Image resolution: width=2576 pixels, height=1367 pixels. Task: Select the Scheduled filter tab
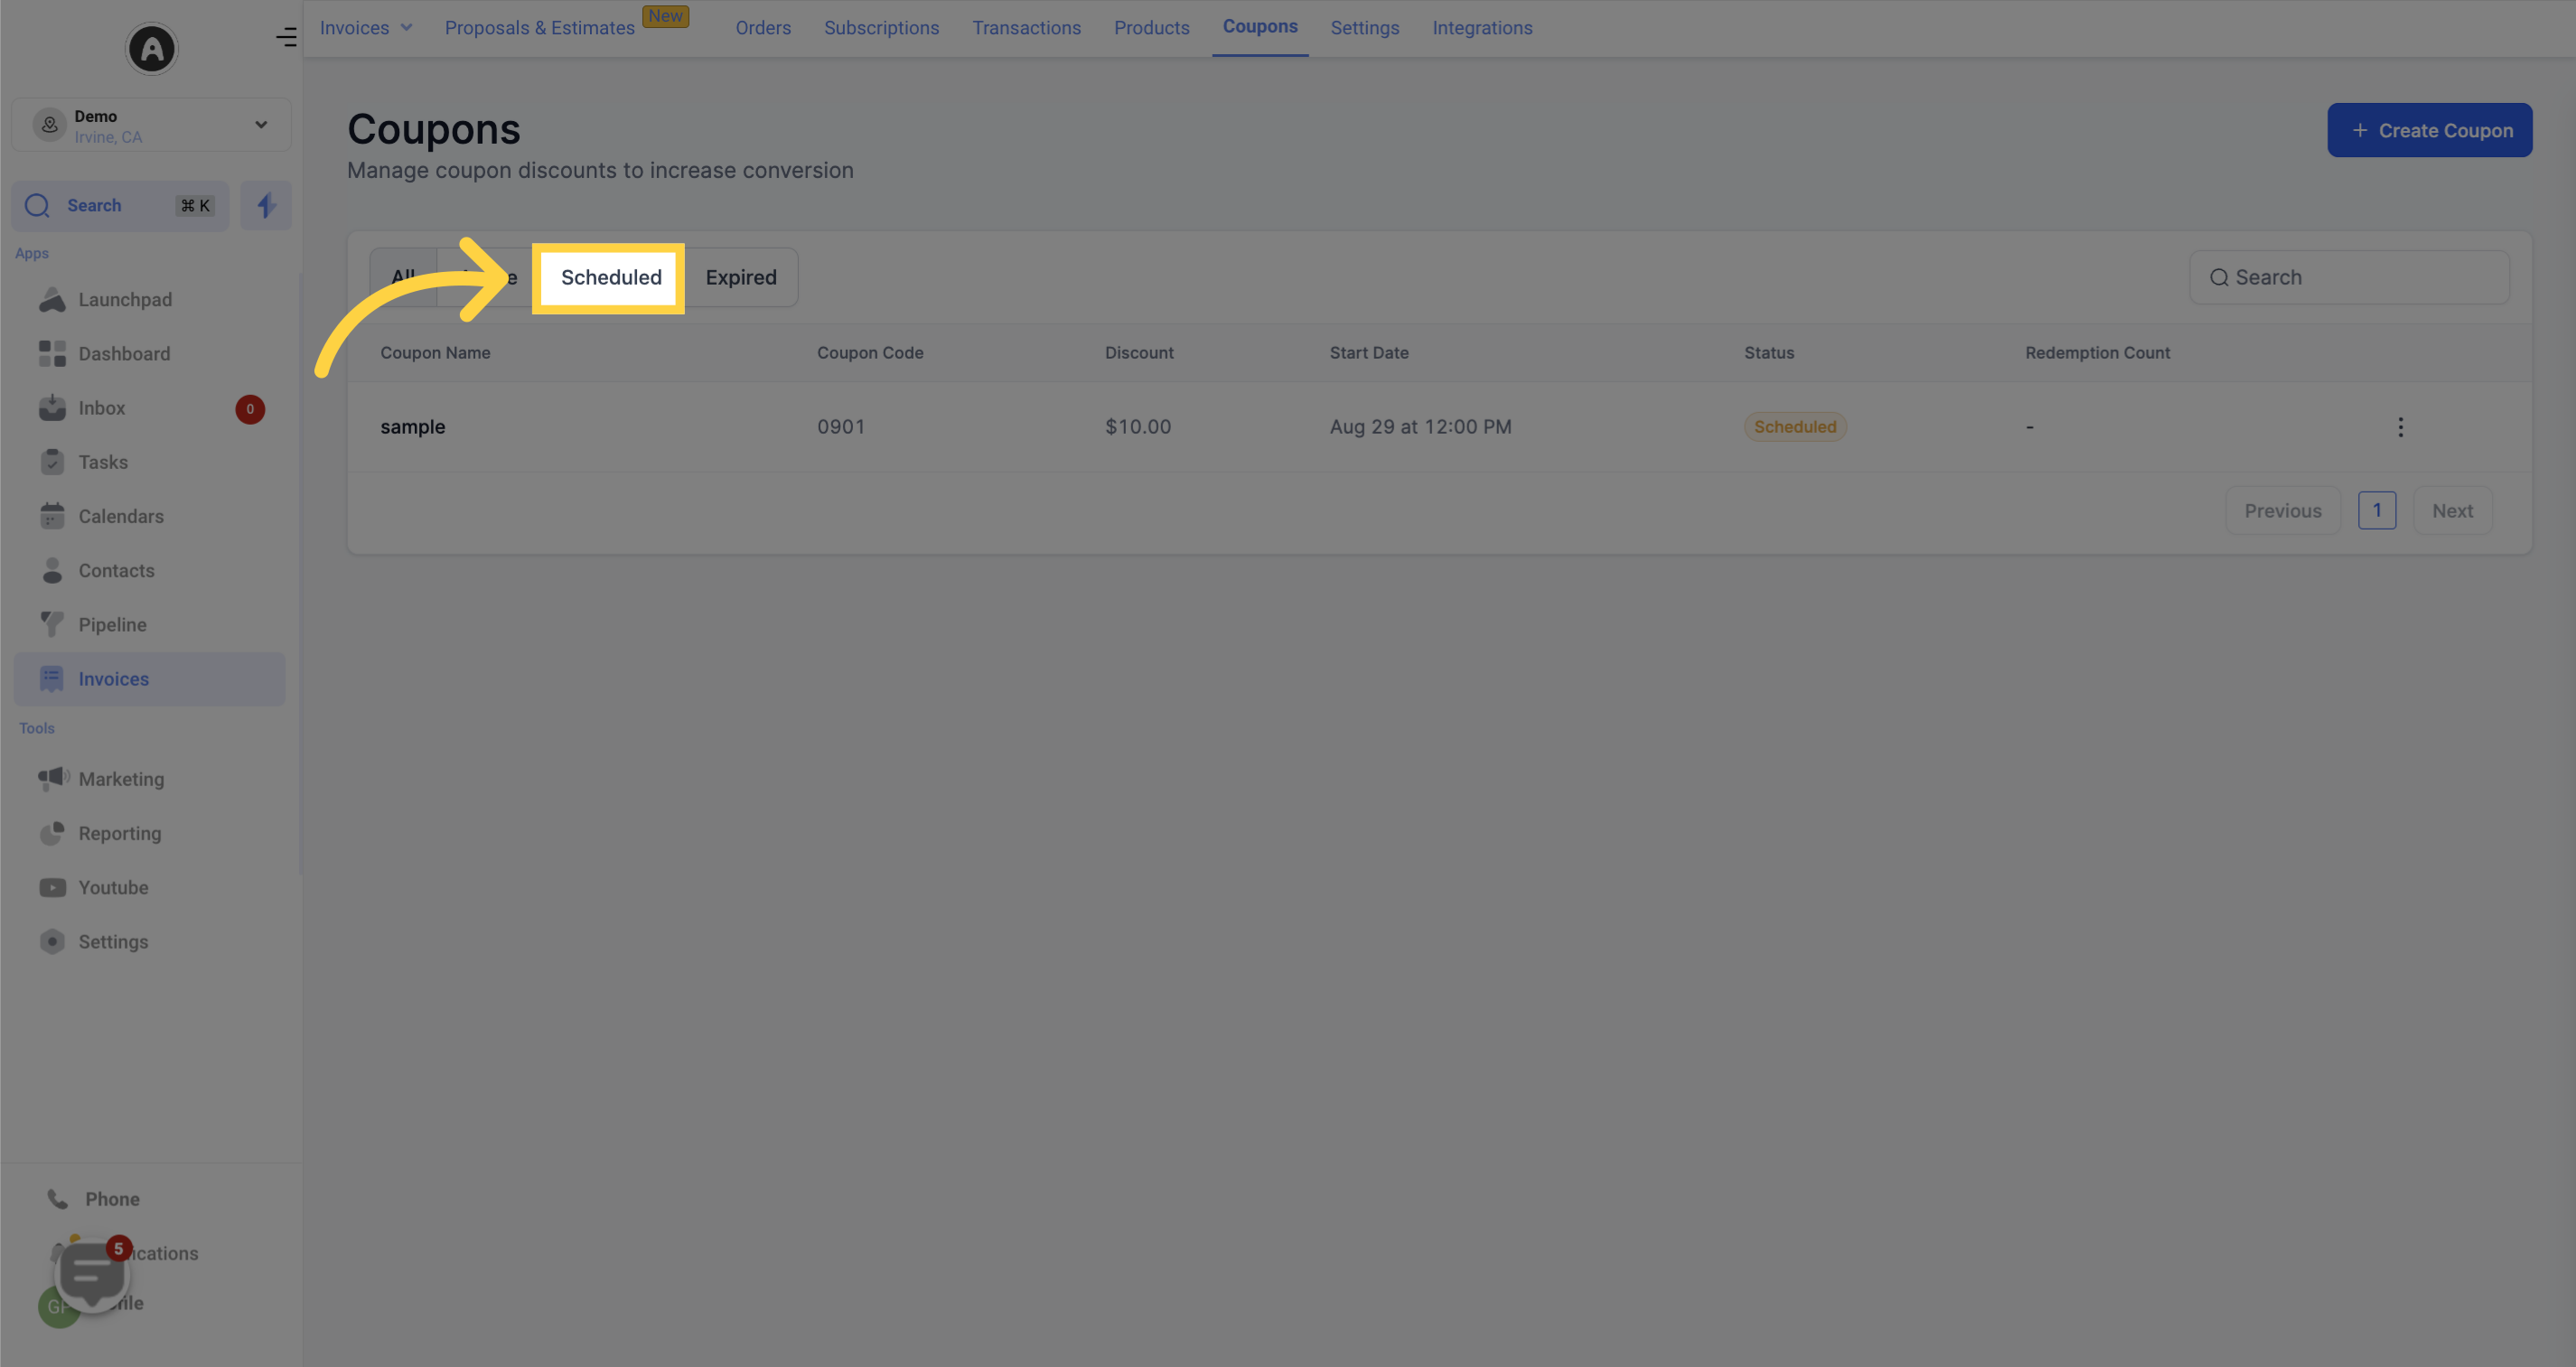click(610, 276)
